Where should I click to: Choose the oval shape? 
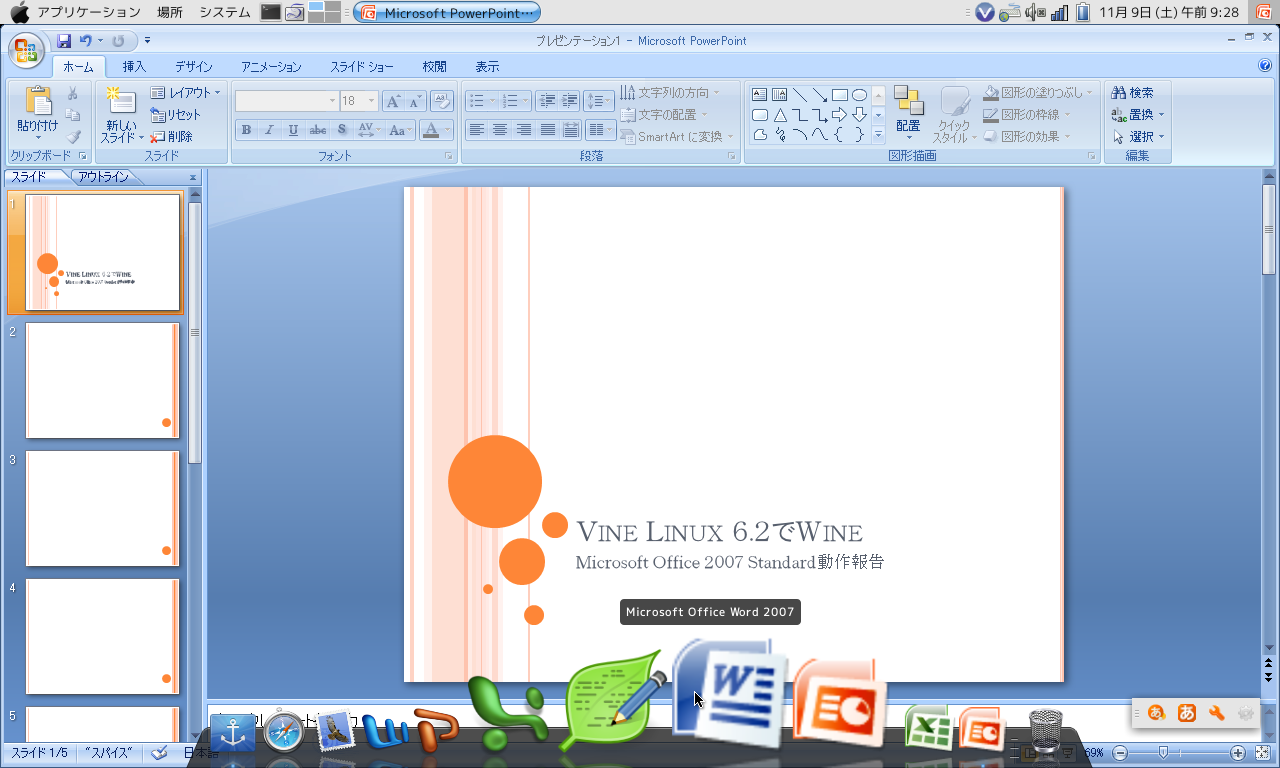pyautogui.click(x=859, y=95)
